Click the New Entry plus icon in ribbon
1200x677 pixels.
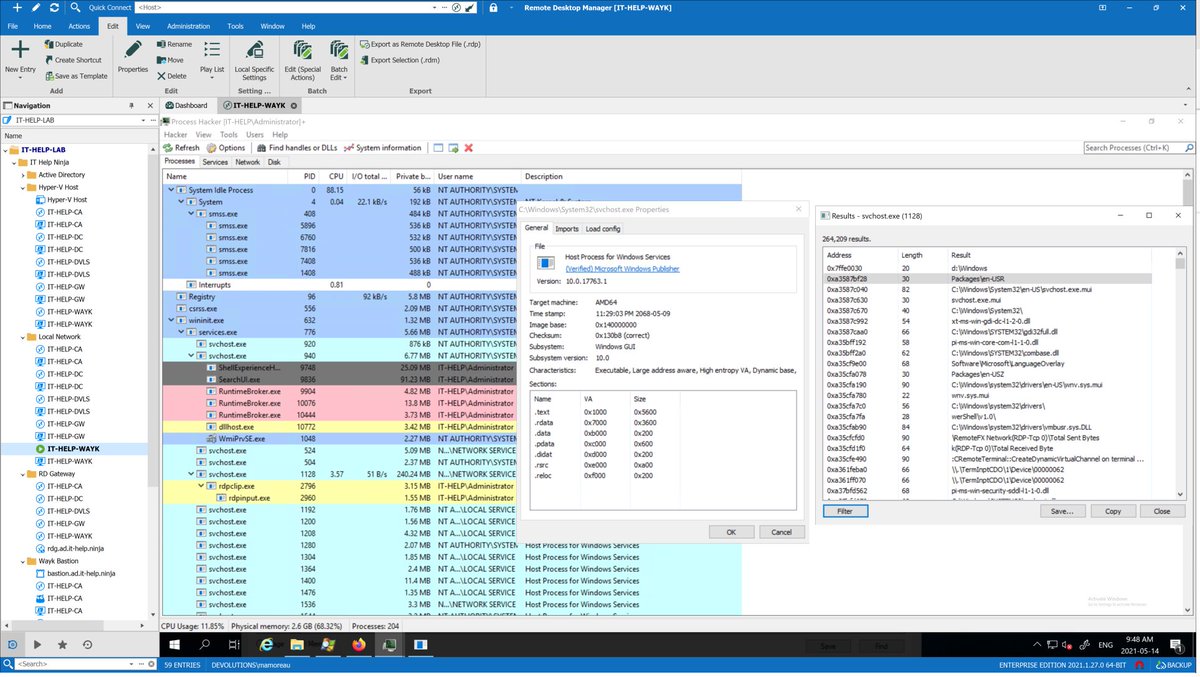19,51
